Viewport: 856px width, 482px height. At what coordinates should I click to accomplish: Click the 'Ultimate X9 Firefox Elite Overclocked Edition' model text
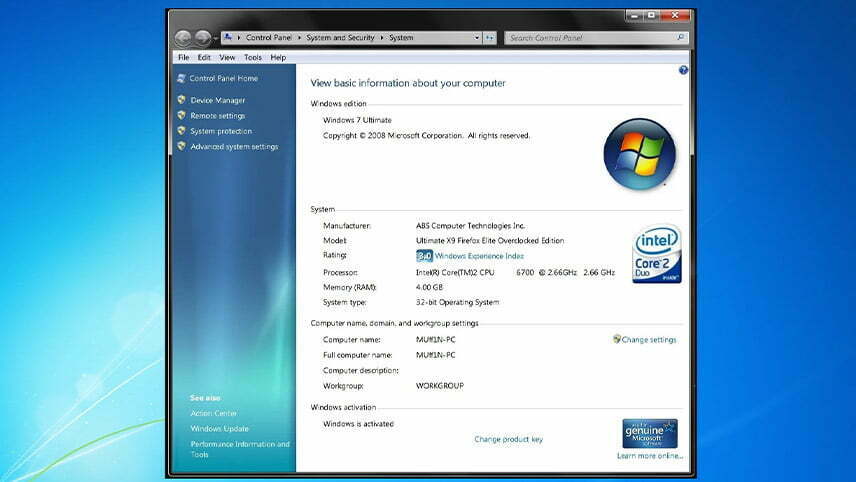point(490,240)
